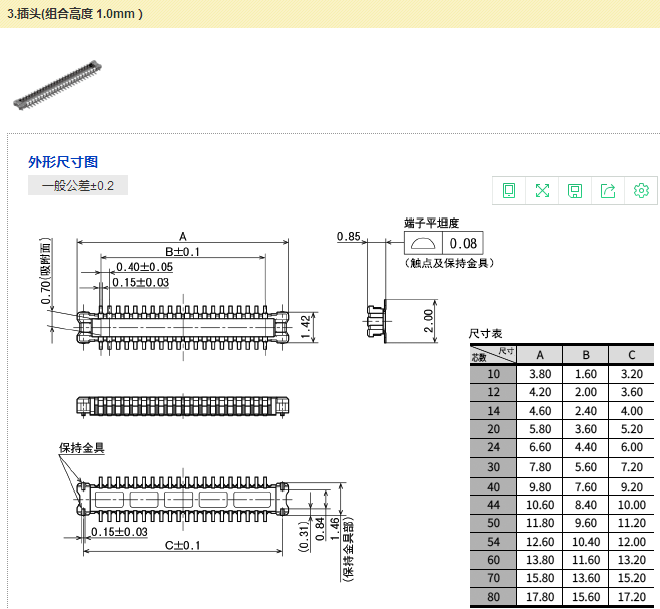Click column header B in dimension table
The height and width of the screenshot is (609, 660).
[x=586, y=355]
